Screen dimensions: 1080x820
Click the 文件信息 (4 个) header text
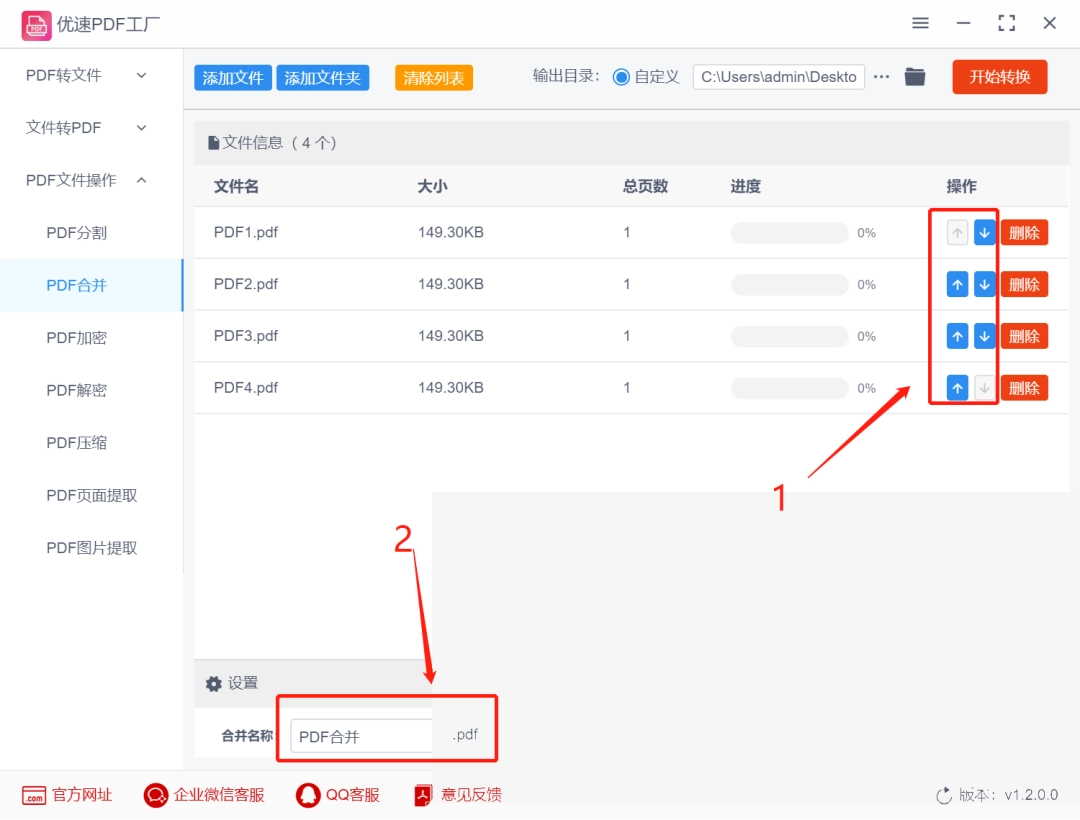279,143
